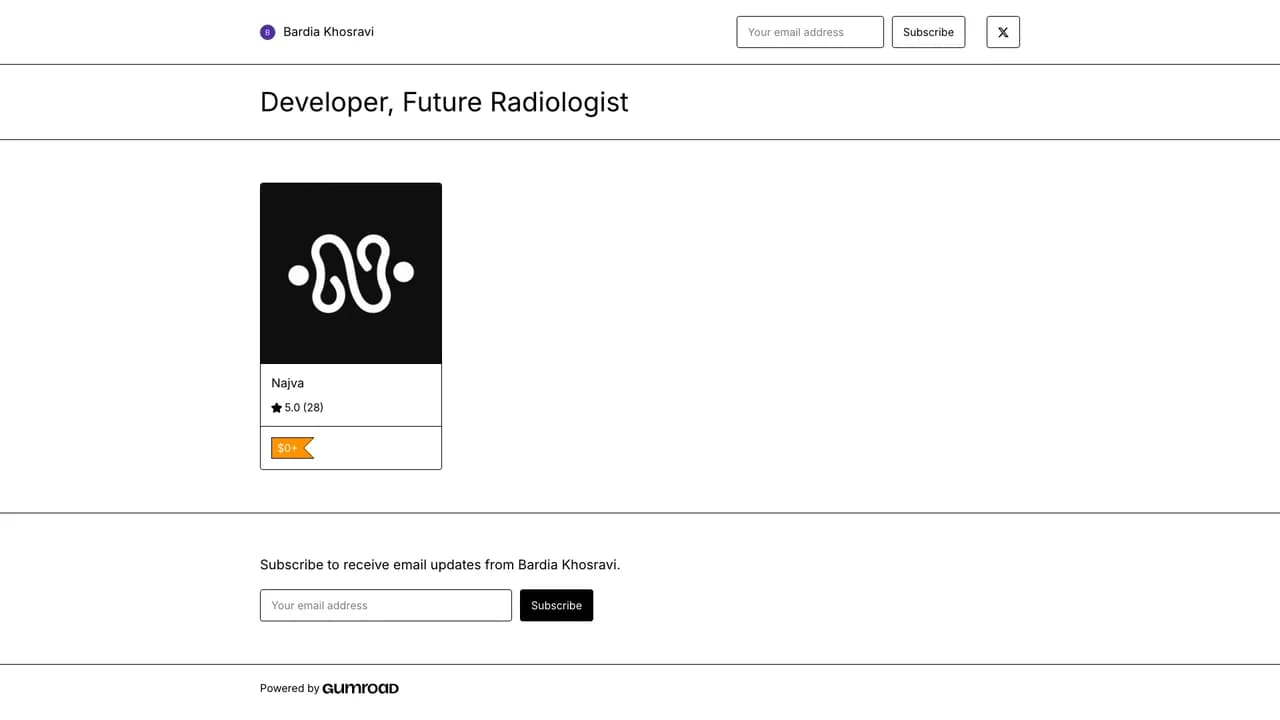Open the Gumroad logo in footer

[x=361, y=688]
